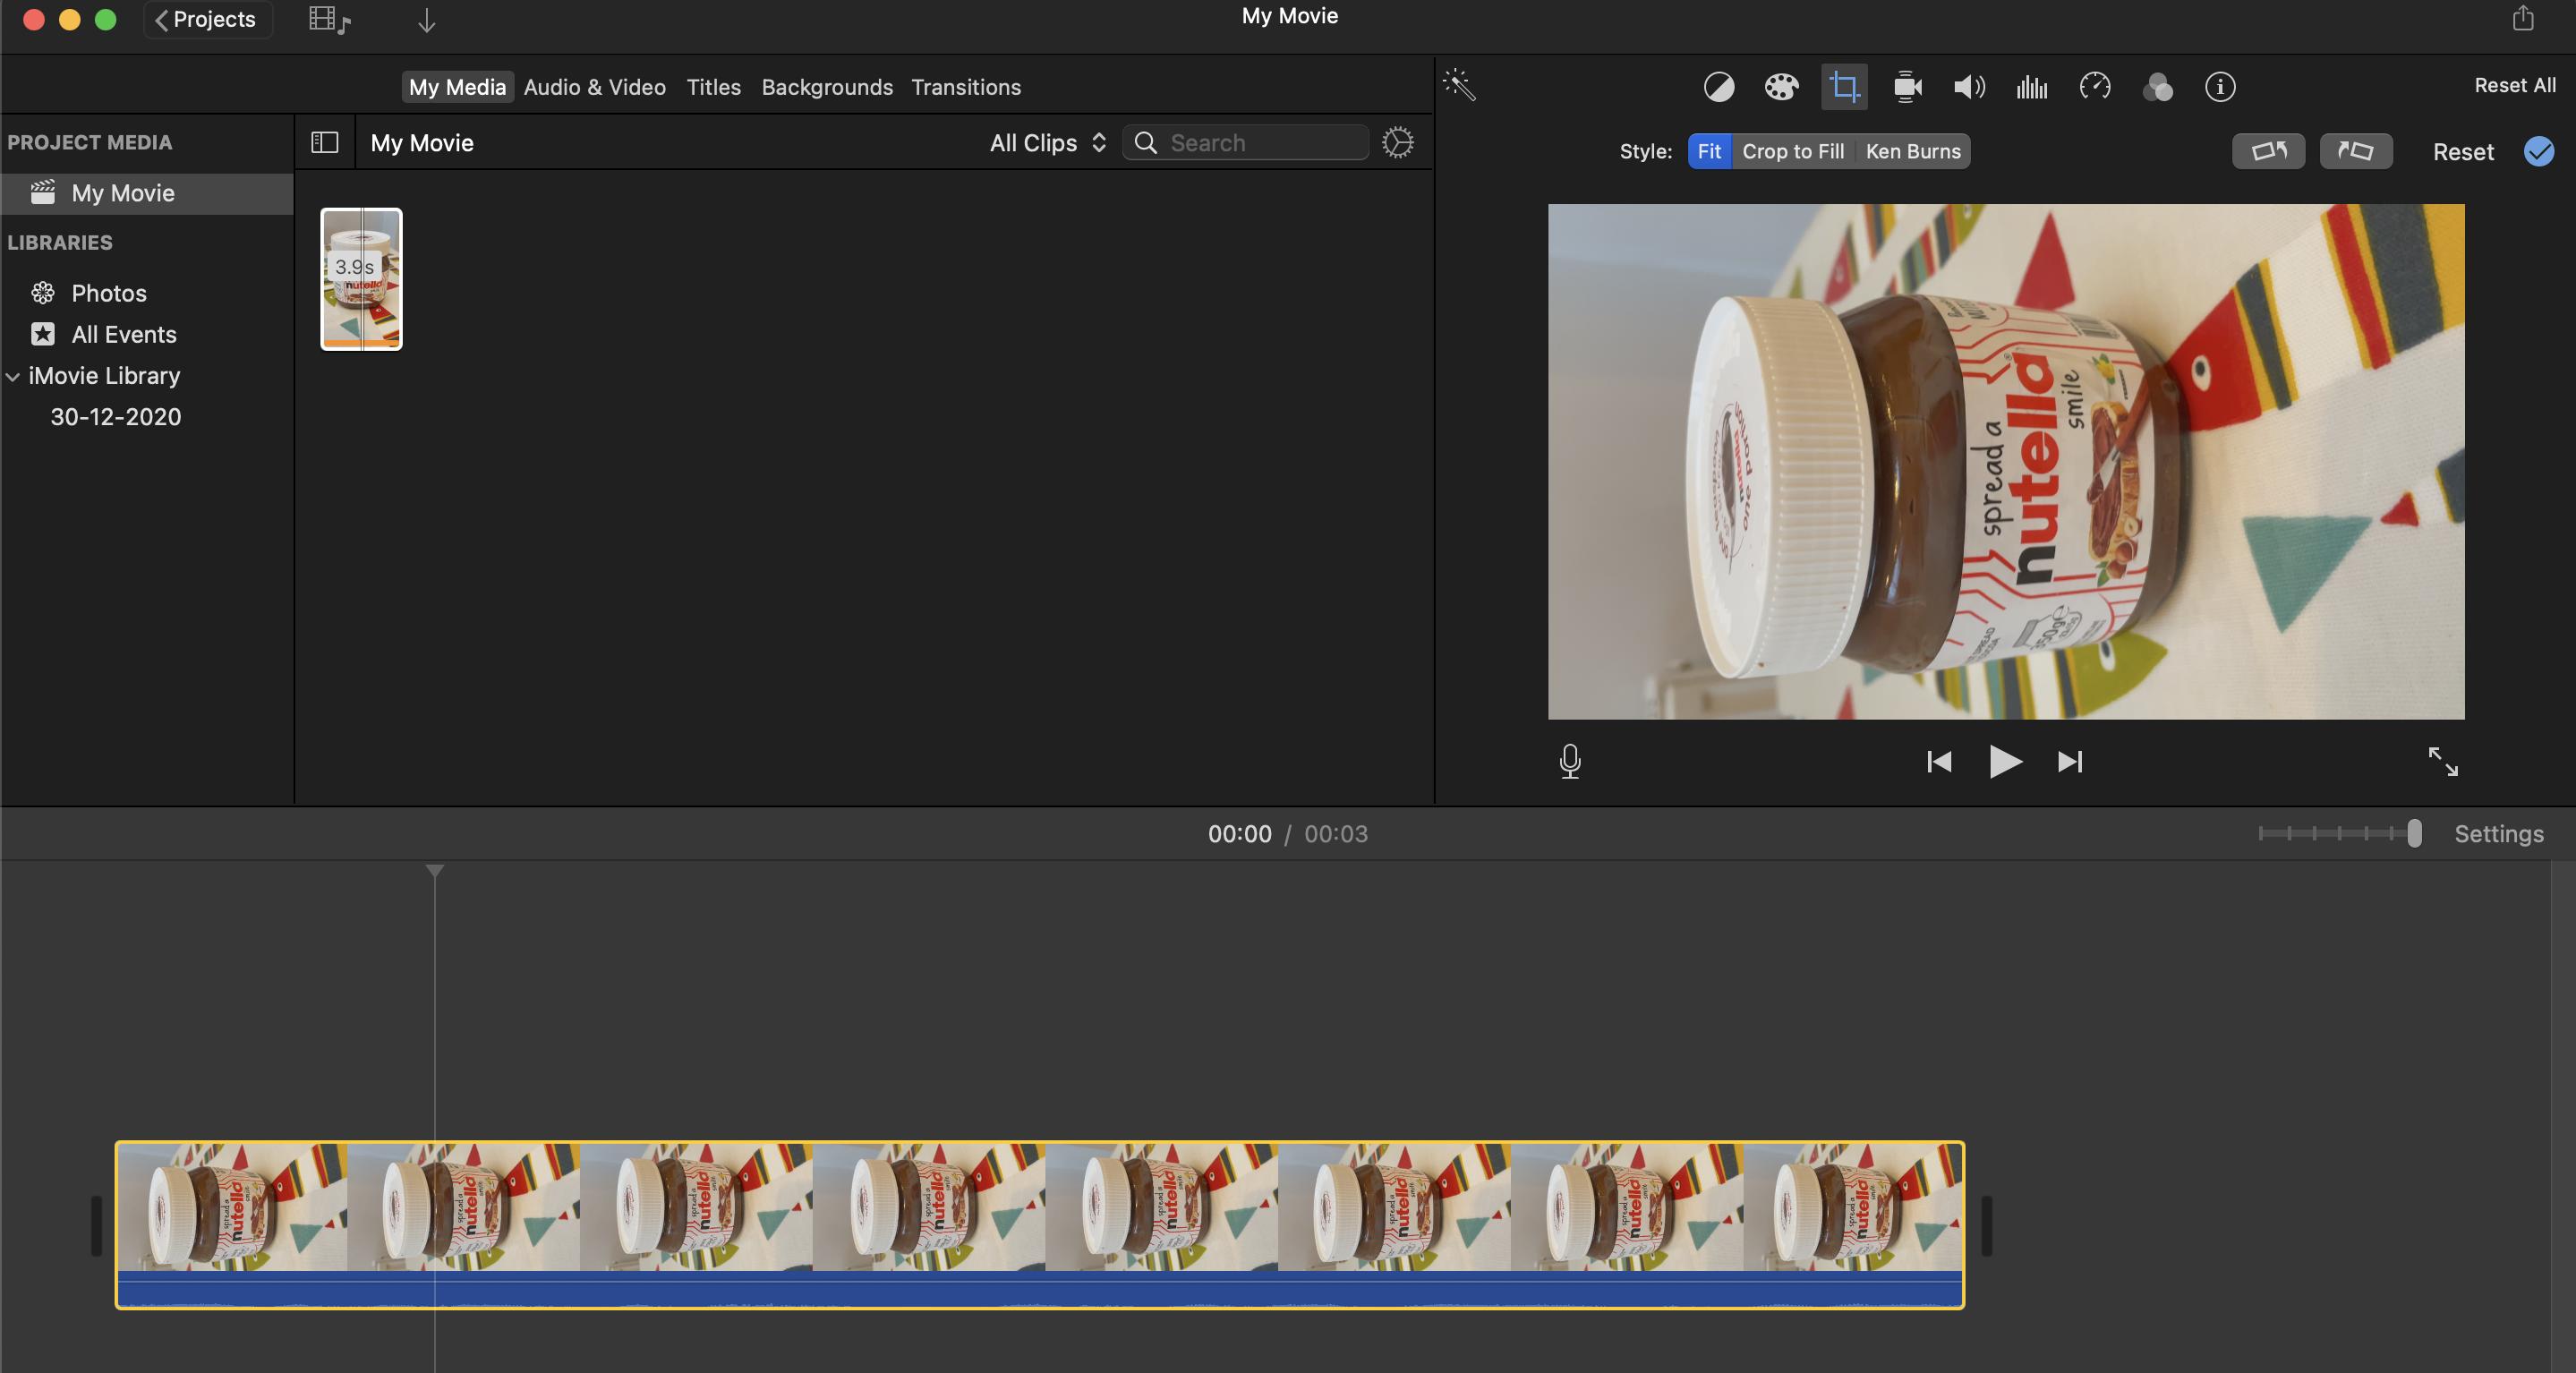2576x1373 pixels.
Task: Go back to Projects
Action: [x=207, y=19]
